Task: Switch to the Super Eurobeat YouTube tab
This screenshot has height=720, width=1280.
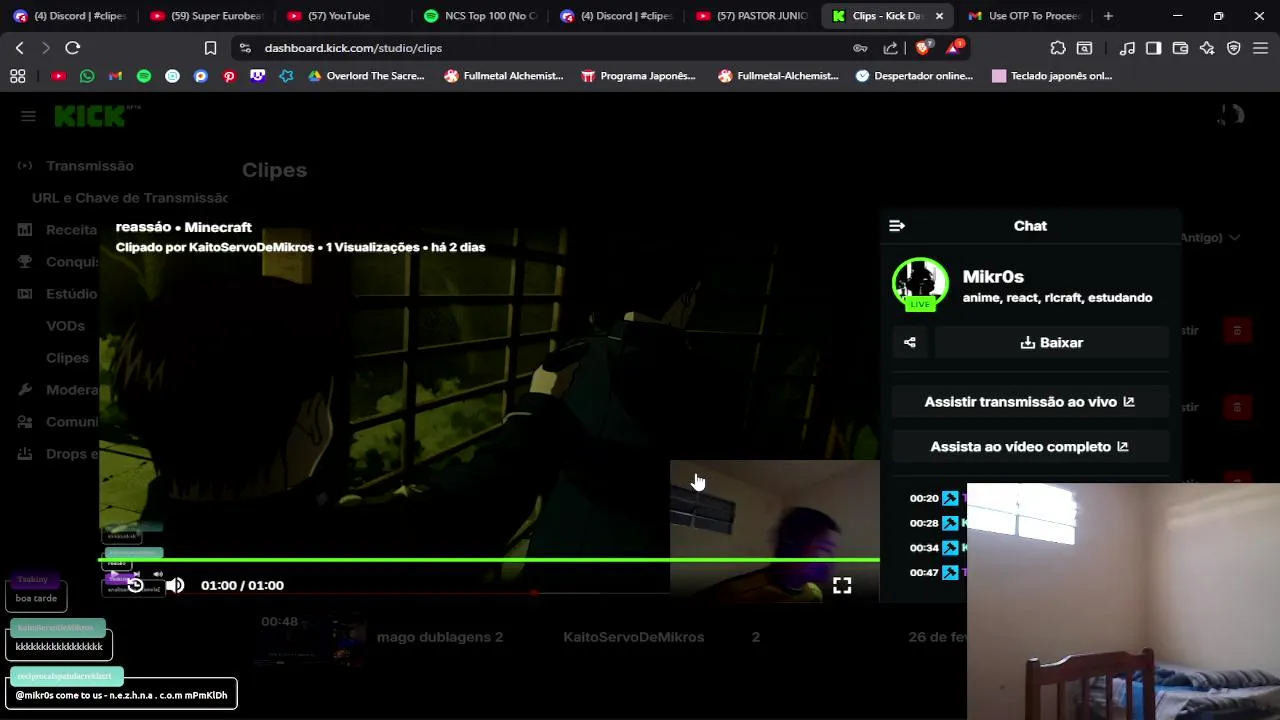Action: point(206,16)
